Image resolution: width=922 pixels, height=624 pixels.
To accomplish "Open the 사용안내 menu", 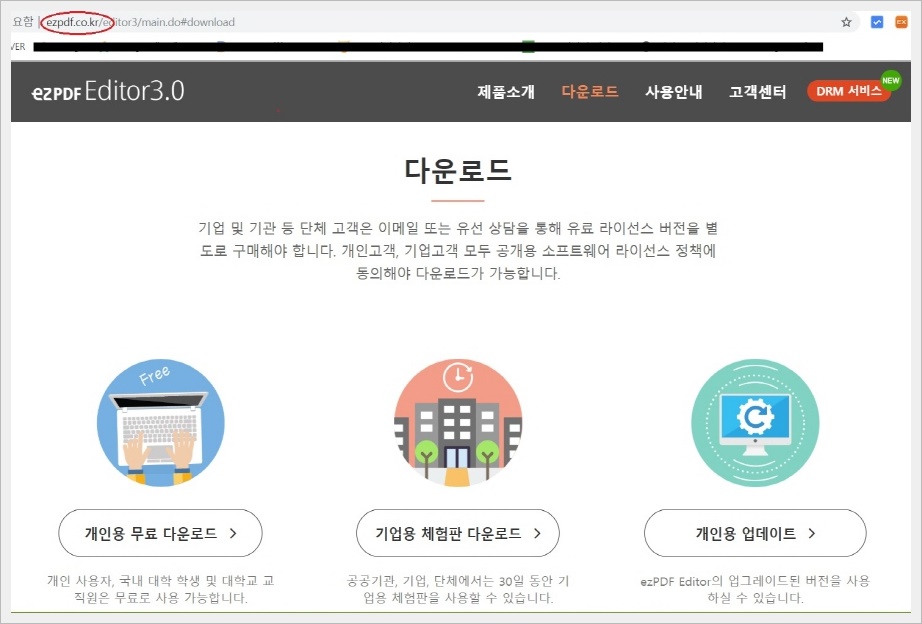I will [x=674, y=92].
